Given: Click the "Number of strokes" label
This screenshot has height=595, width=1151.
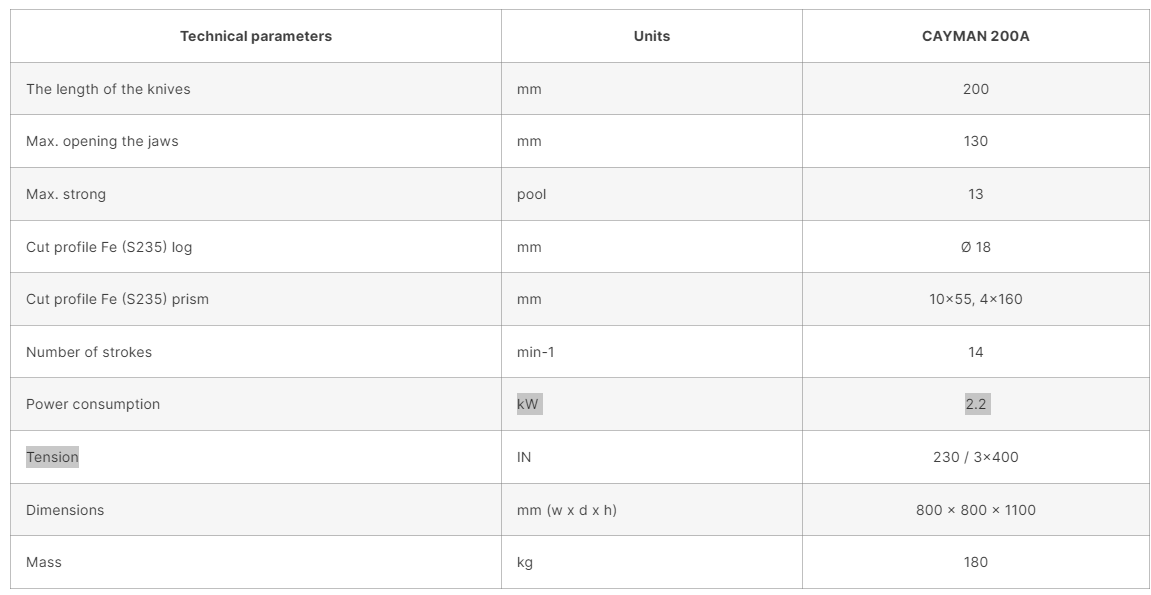Looking at the screenshot, I should pyautogui.click(x=89, y=352).
